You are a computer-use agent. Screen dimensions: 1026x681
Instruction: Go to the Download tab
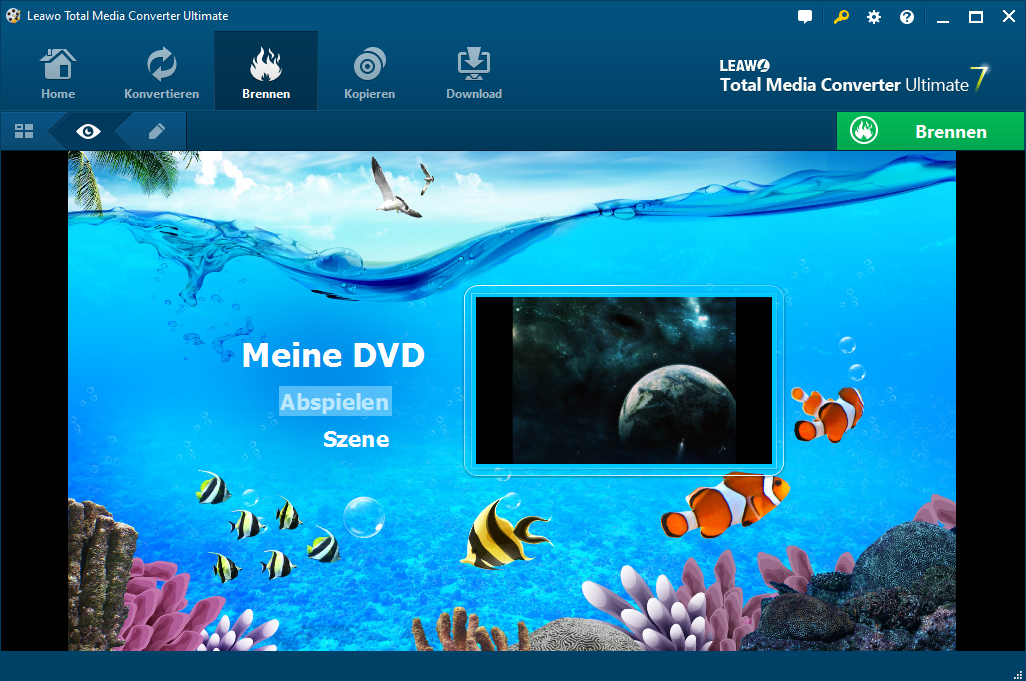[474, 72]
